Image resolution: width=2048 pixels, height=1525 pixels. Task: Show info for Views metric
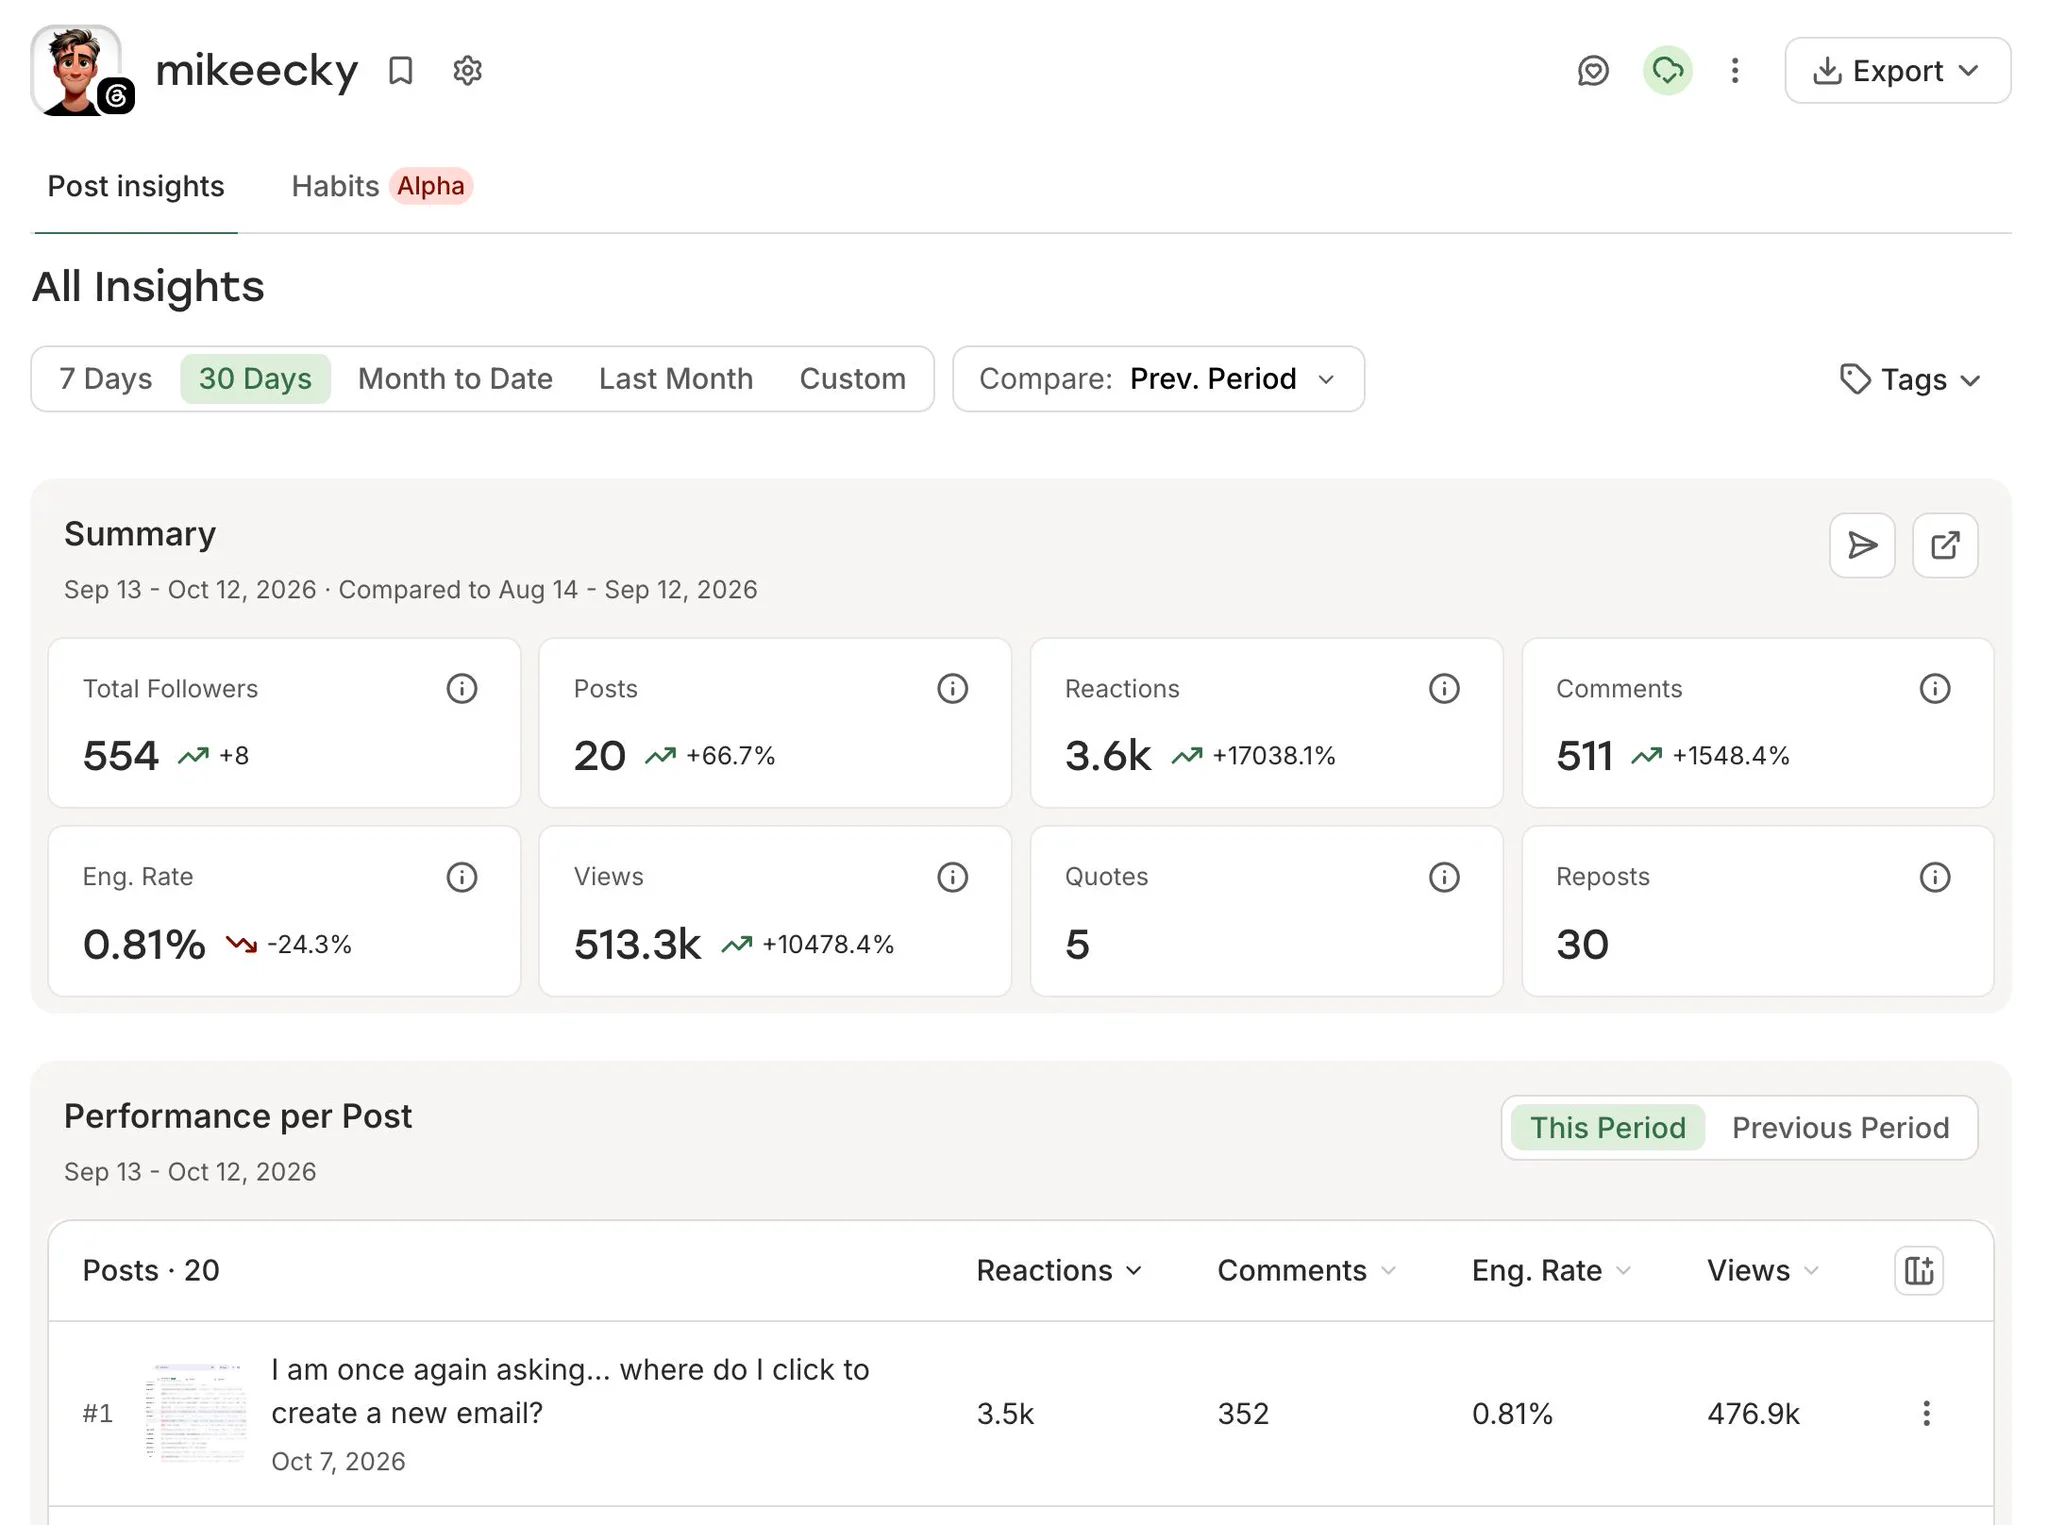coord(952,877)
